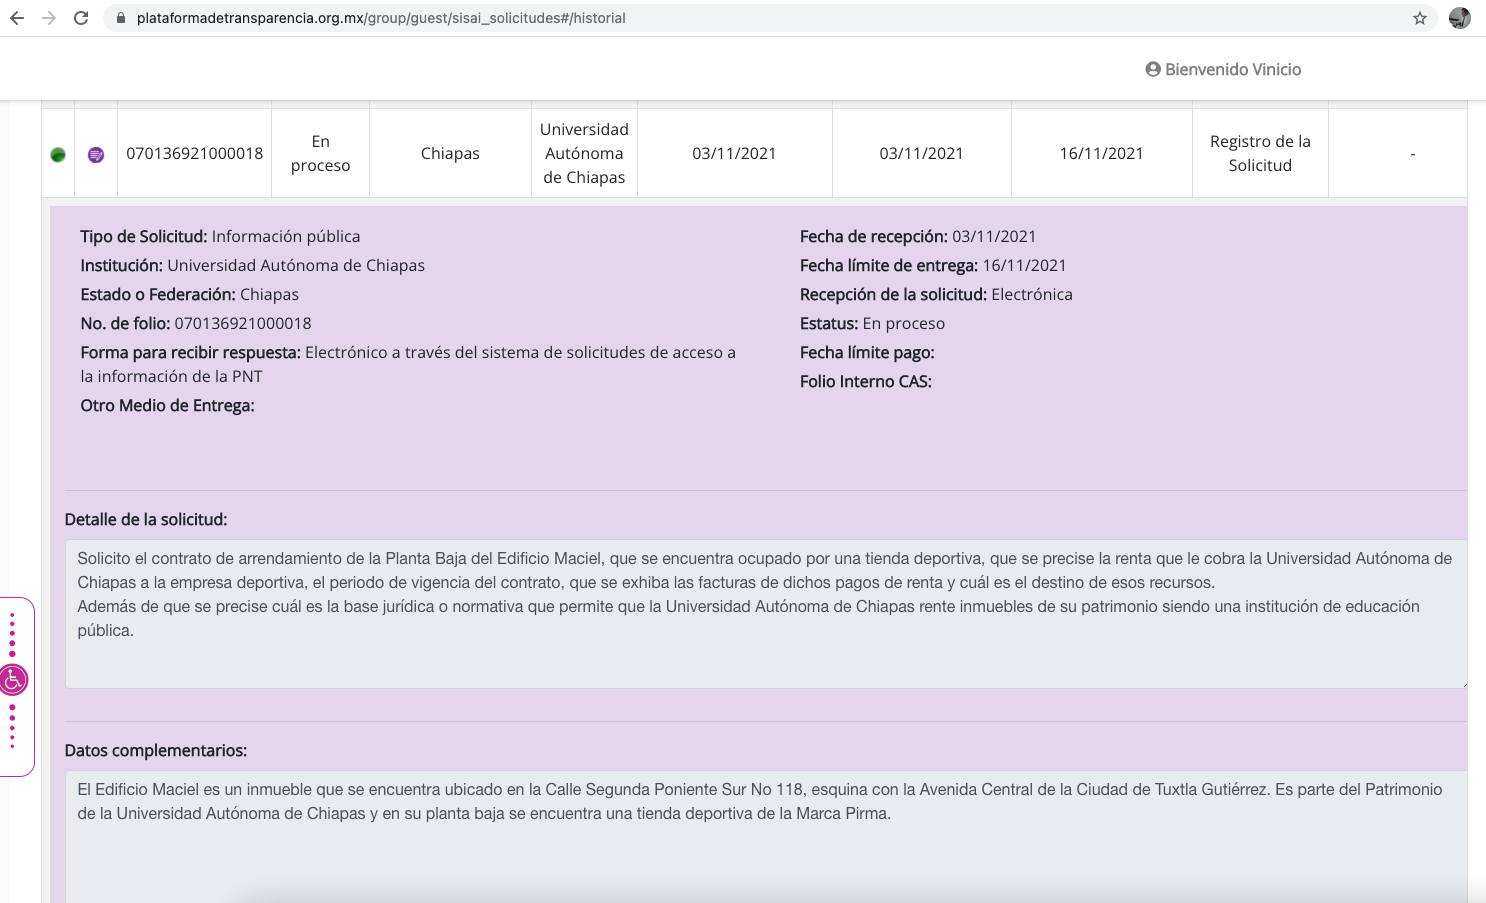Screen dimensions: 1486x903
Task: Click the Fecha límite pago label
Action: (x=867, y=352)
